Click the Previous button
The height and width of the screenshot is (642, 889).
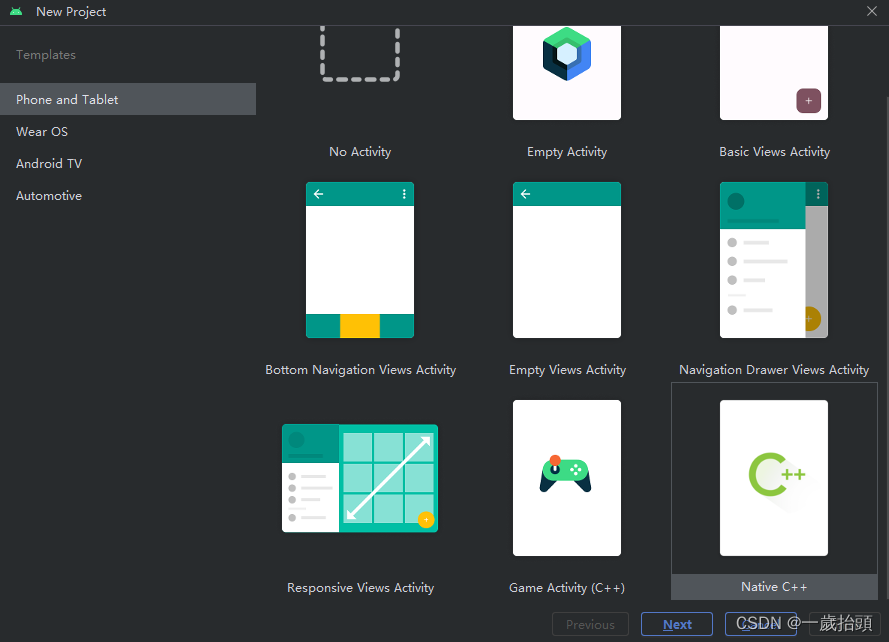tap(590, 623)
